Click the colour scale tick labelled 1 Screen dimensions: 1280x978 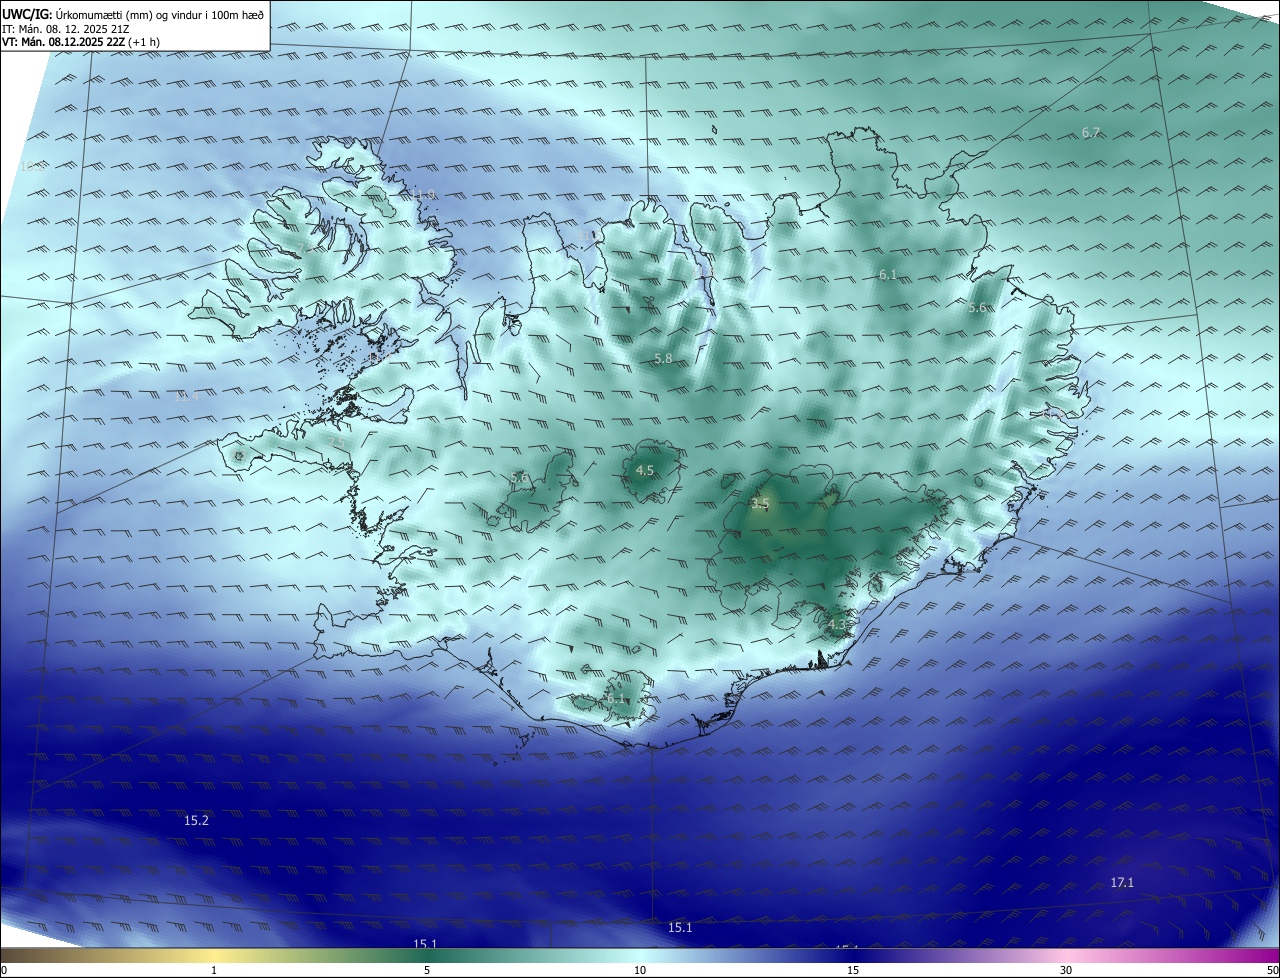(214, 970)
